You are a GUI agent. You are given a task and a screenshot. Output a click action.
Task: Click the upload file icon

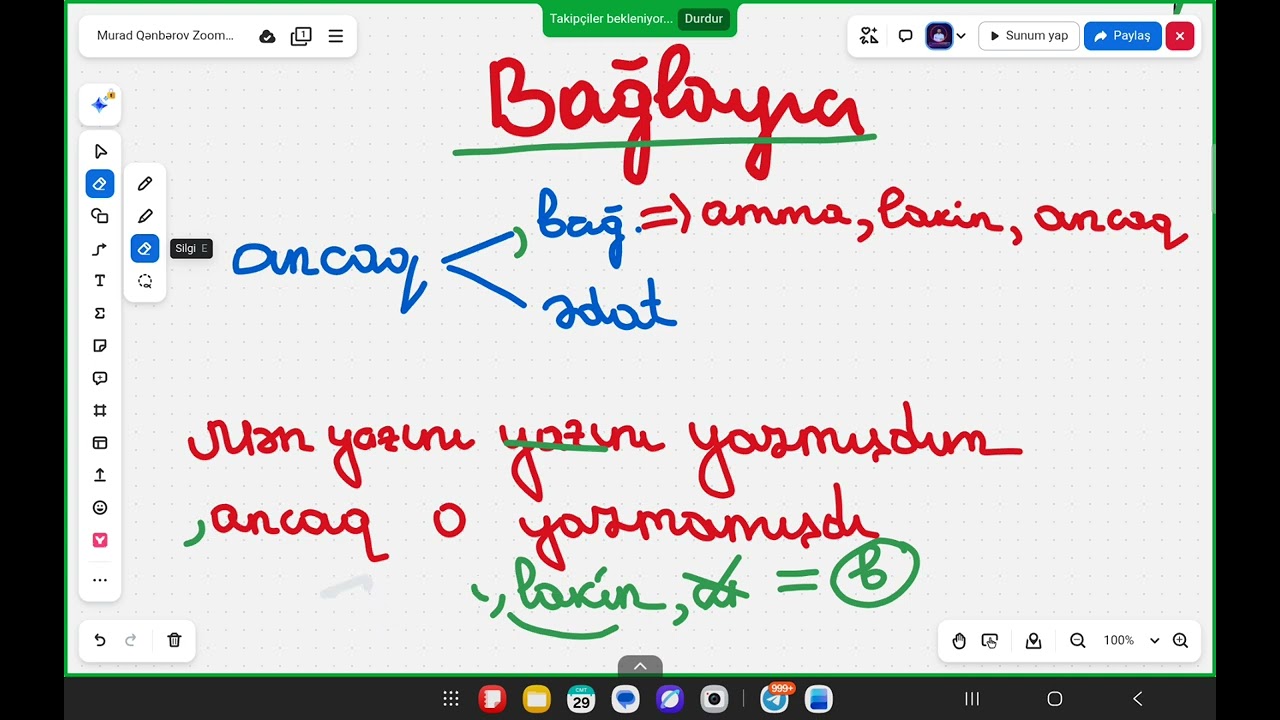100,475
